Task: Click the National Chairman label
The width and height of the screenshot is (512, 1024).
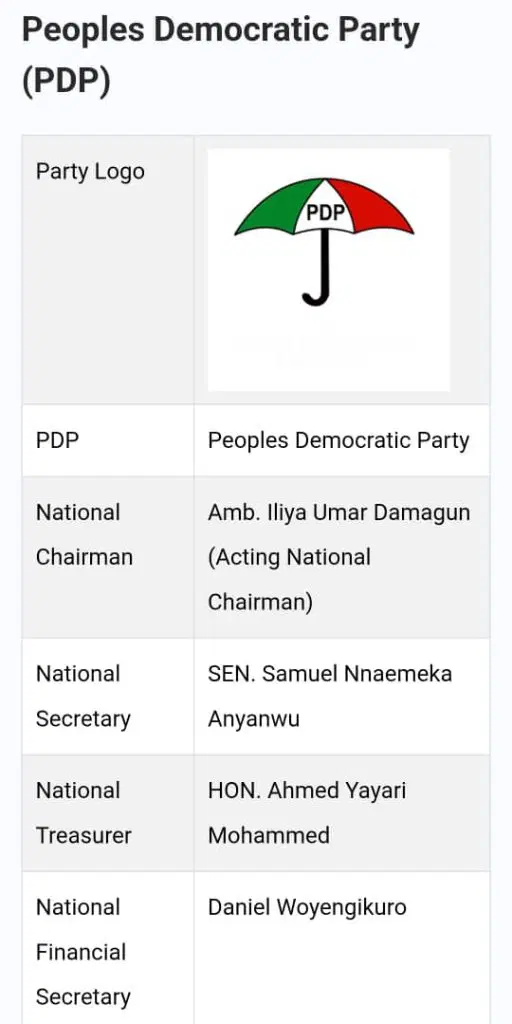Action: click(x=84, y=535)
